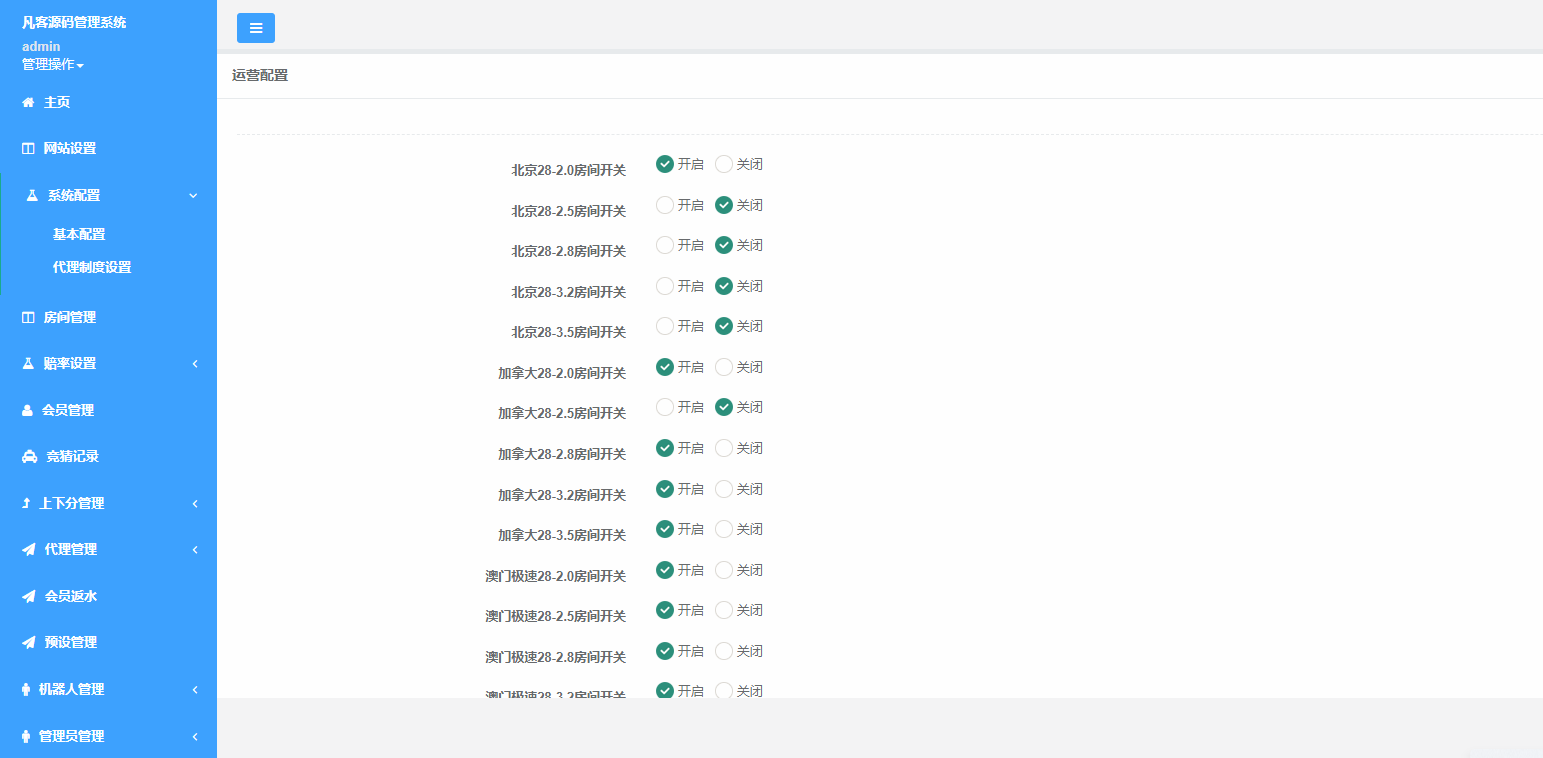Click the columns icon beside 房间管理
The width and height of the screenshot is (1543, 758).
point(28,317)
